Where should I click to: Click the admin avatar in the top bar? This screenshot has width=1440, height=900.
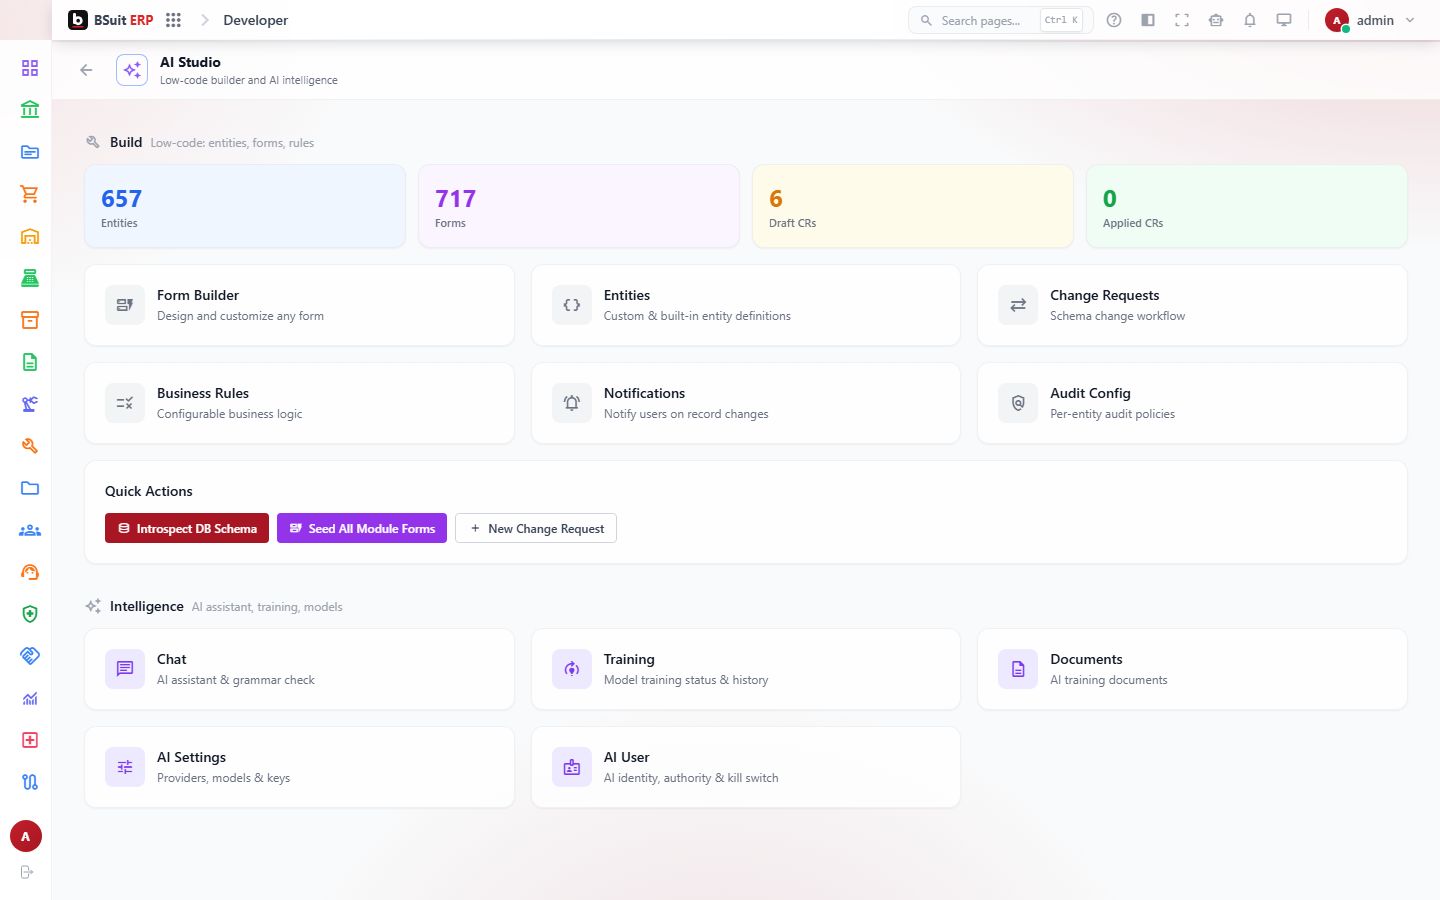1337,20
